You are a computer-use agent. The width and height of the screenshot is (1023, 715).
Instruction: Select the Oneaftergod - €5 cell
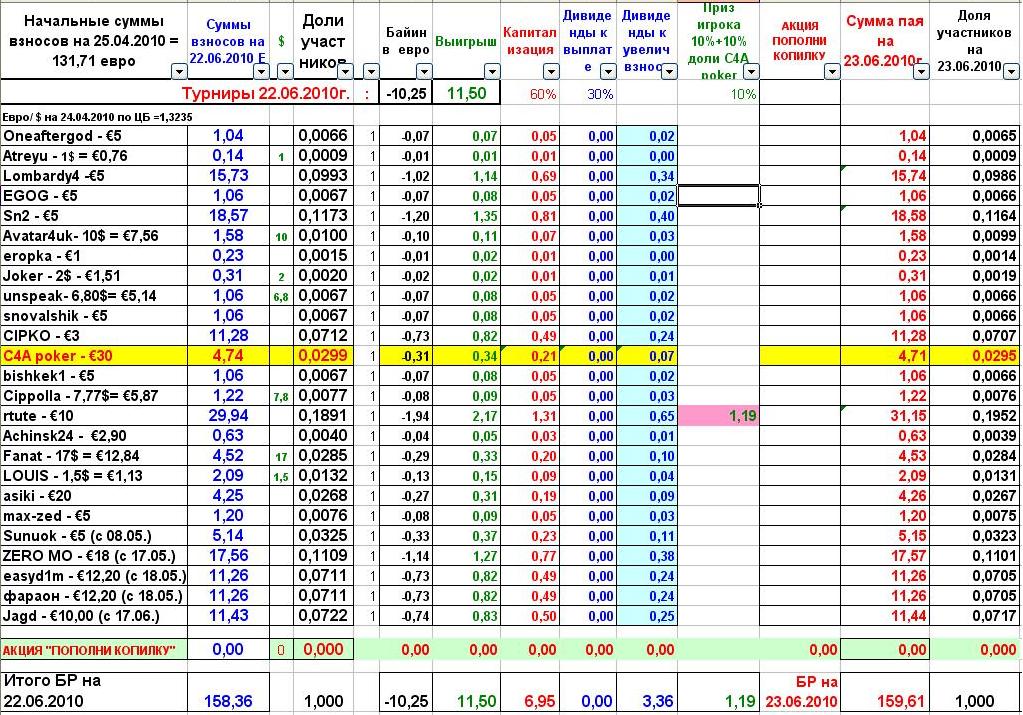pyautogui.click(x=94, y=136)
